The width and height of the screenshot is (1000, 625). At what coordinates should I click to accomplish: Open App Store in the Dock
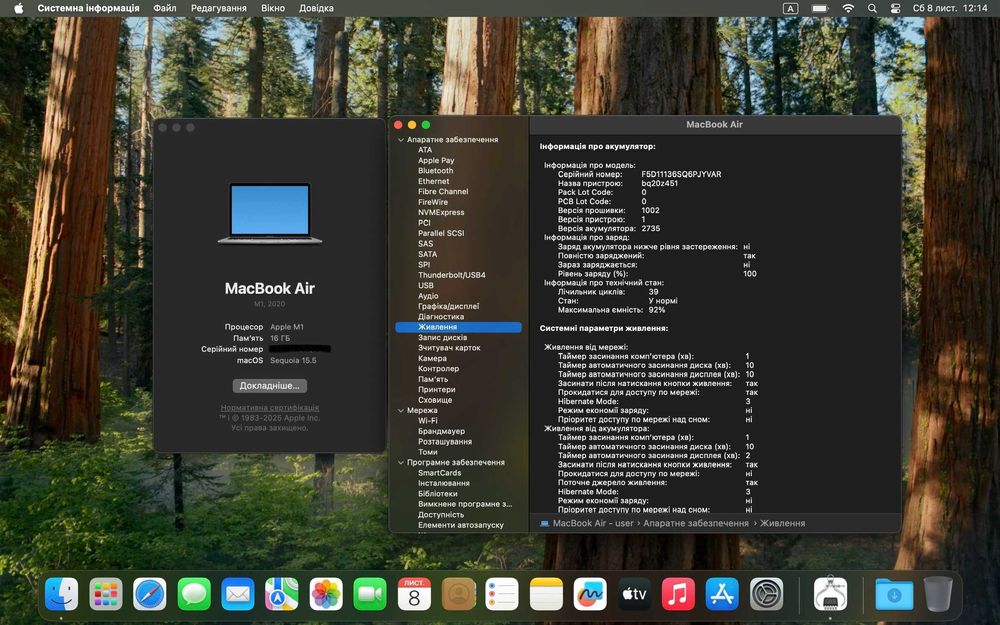tap(722, 594)
